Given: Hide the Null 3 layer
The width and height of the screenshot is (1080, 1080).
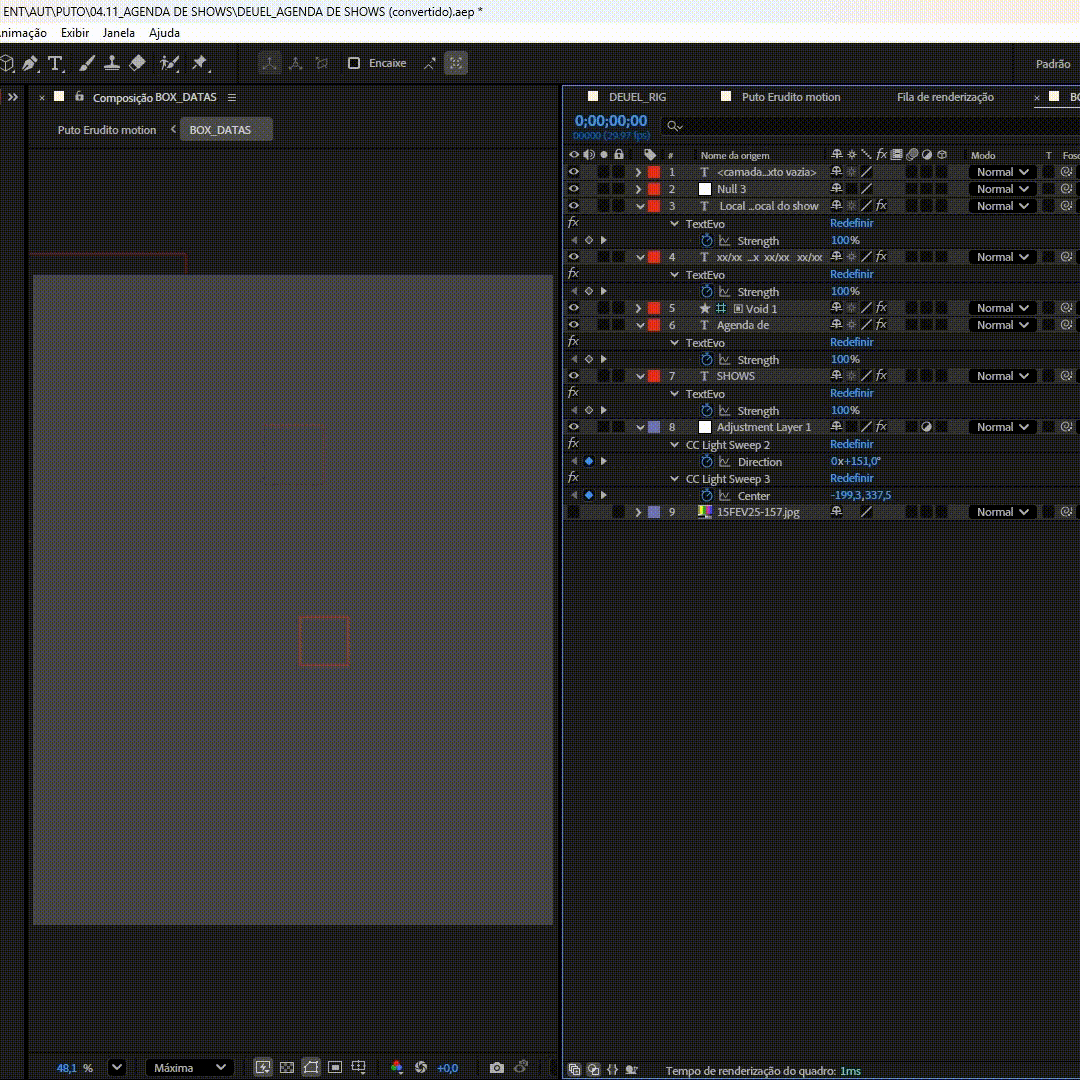Looking at the screenshot, I should (573, 189).
